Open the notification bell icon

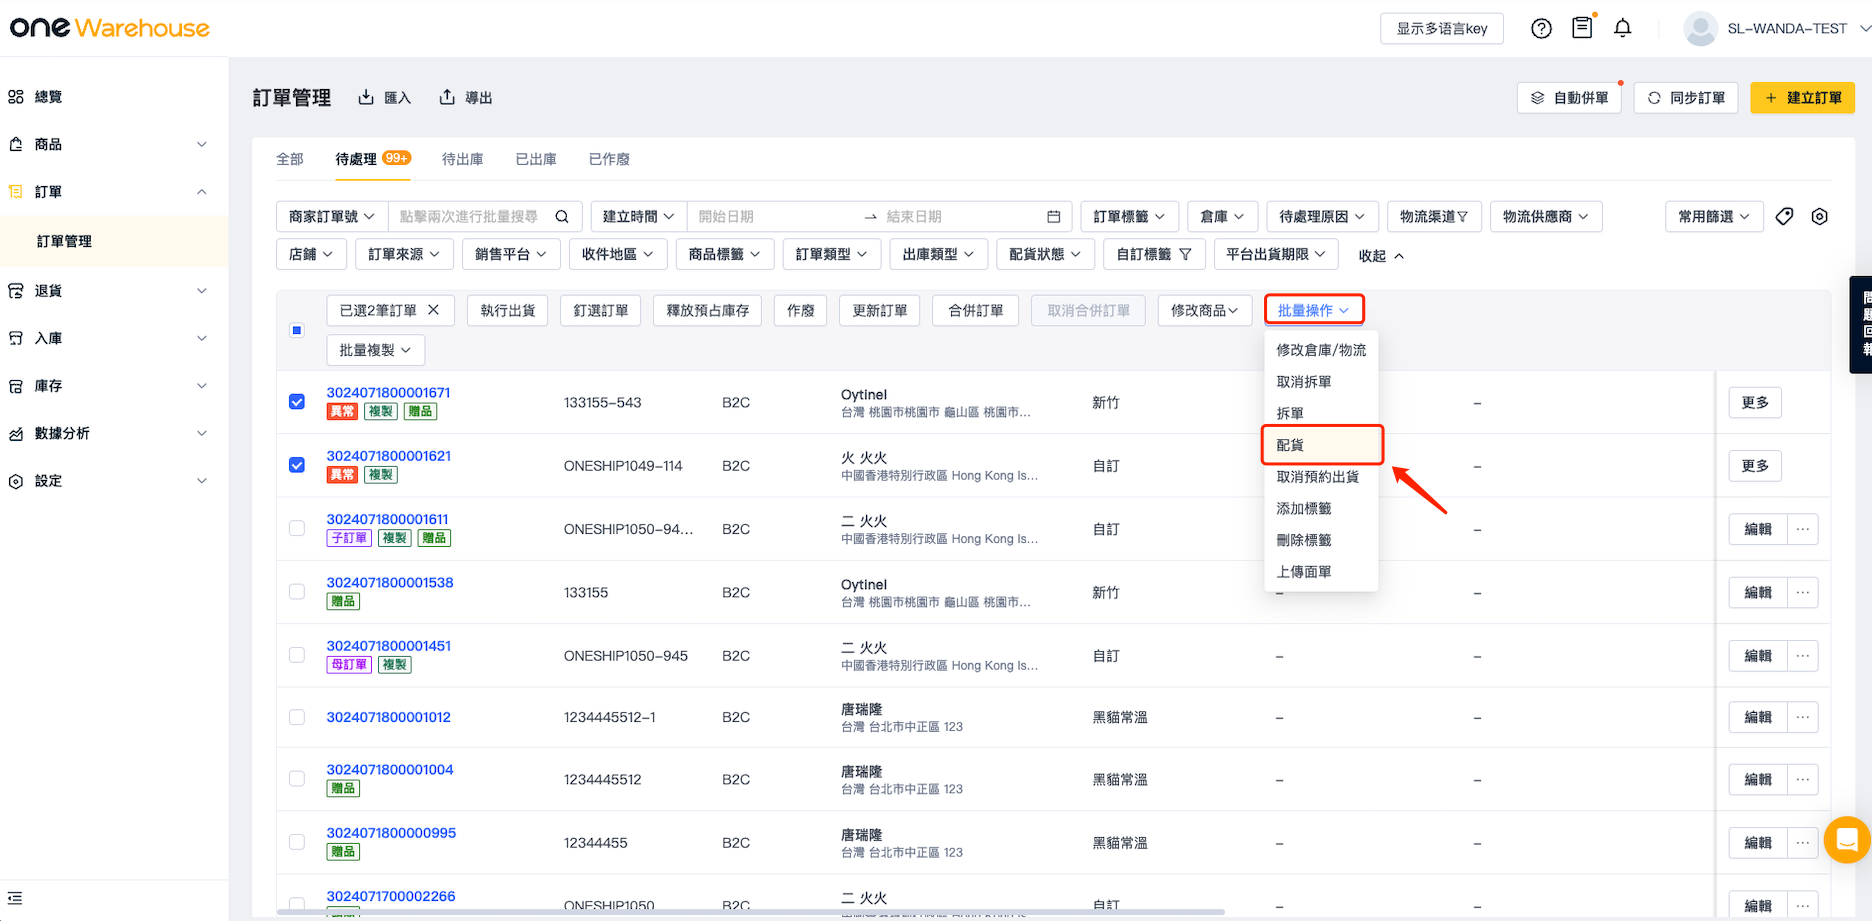tap(1622, 28)
